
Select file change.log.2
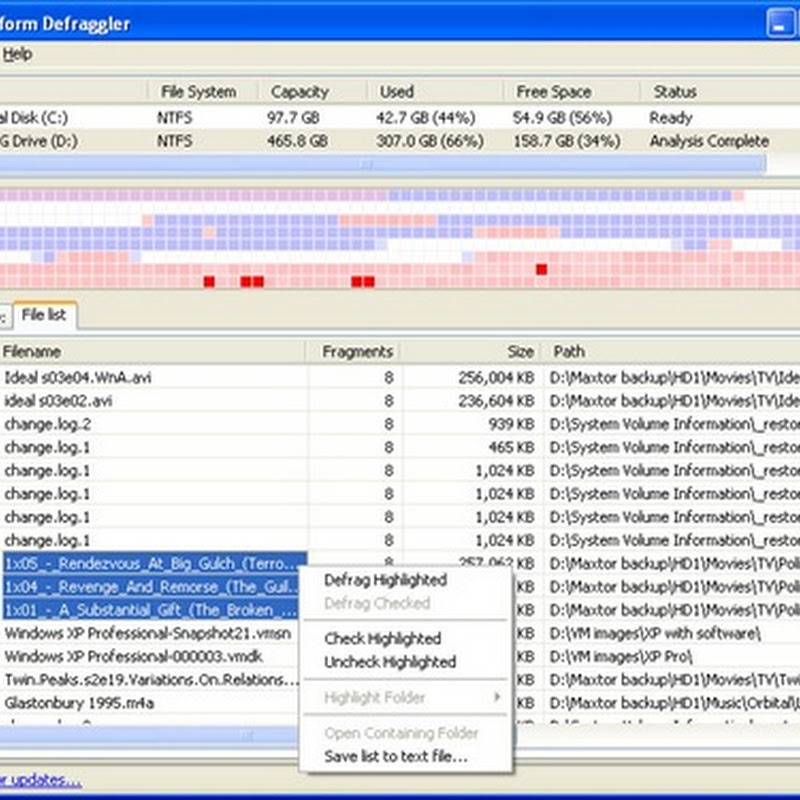47,424
